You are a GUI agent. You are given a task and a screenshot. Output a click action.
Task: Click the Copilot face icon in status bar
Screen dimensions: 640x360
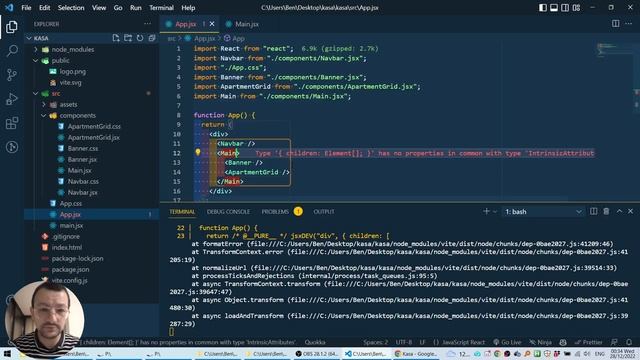pos(563,342)
